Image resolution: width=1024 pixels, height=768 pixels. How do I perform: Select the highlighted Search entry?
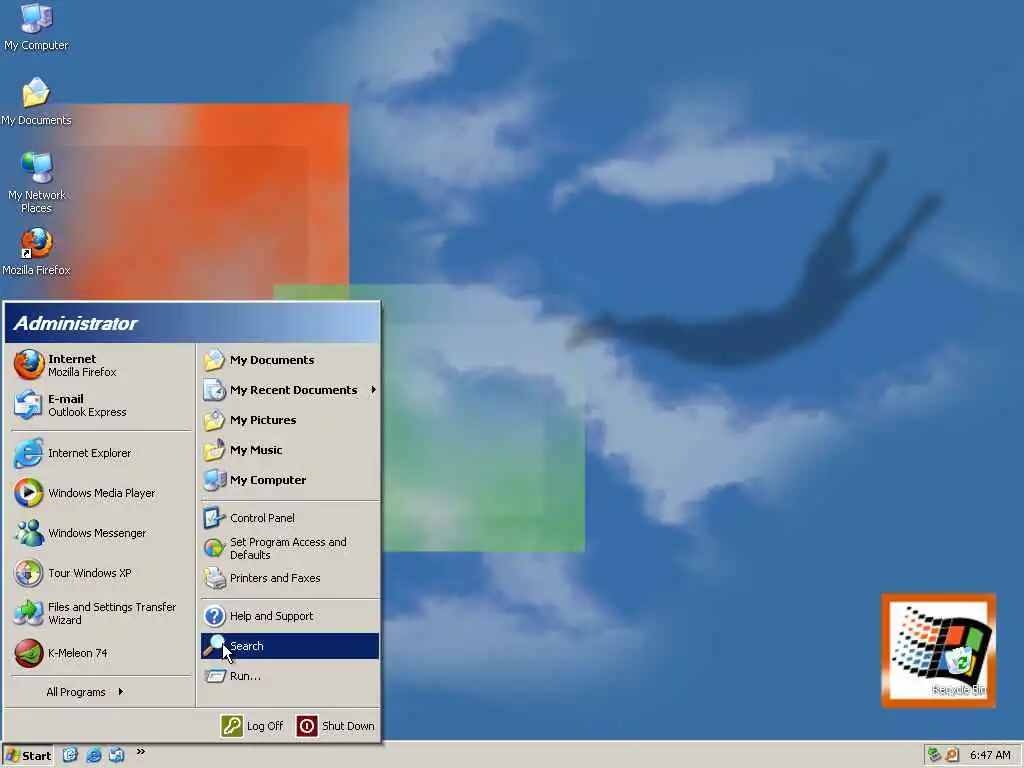(x=290, y=646)
